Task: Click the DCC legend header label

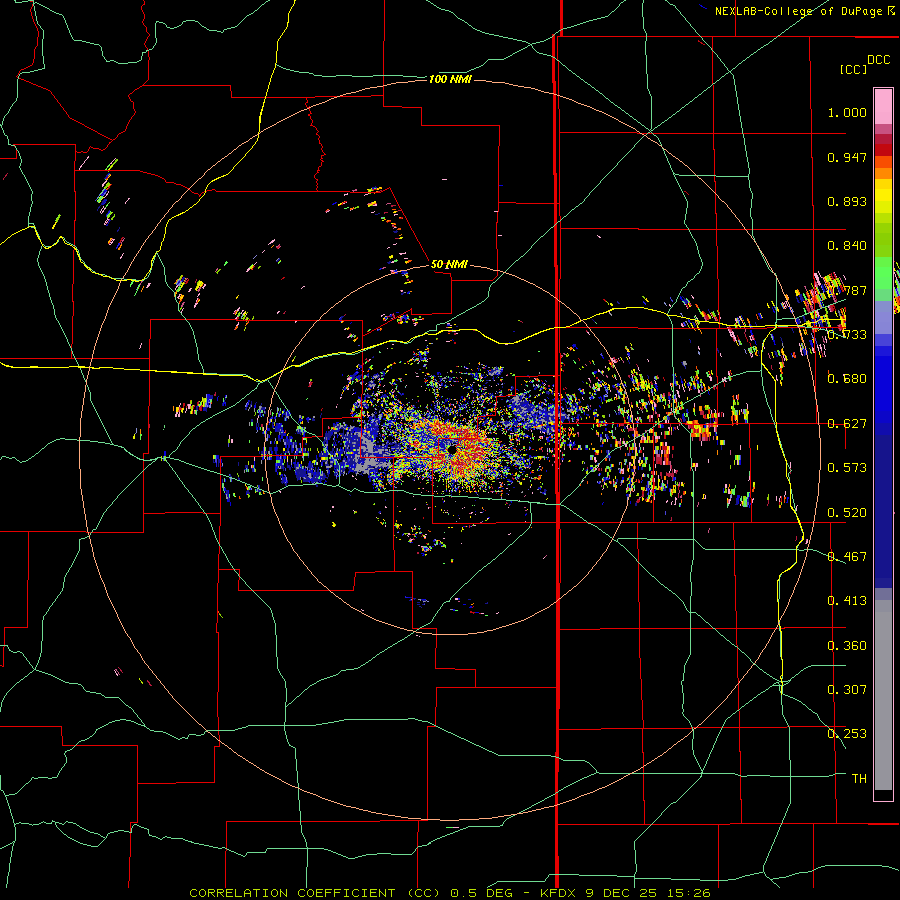Action: pyautogui.click(x=879, y=60)
